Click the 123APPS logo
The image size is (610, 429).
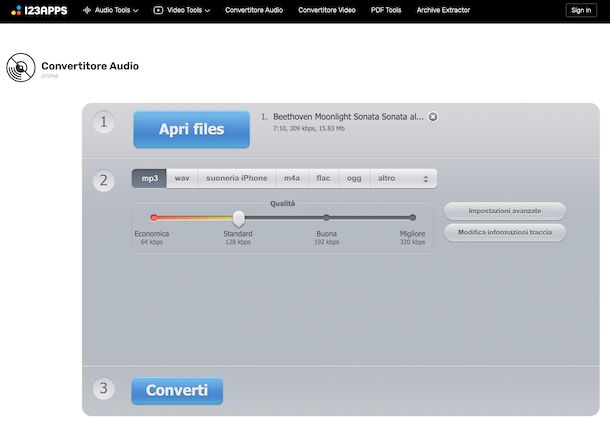click(x=39, y=10)
